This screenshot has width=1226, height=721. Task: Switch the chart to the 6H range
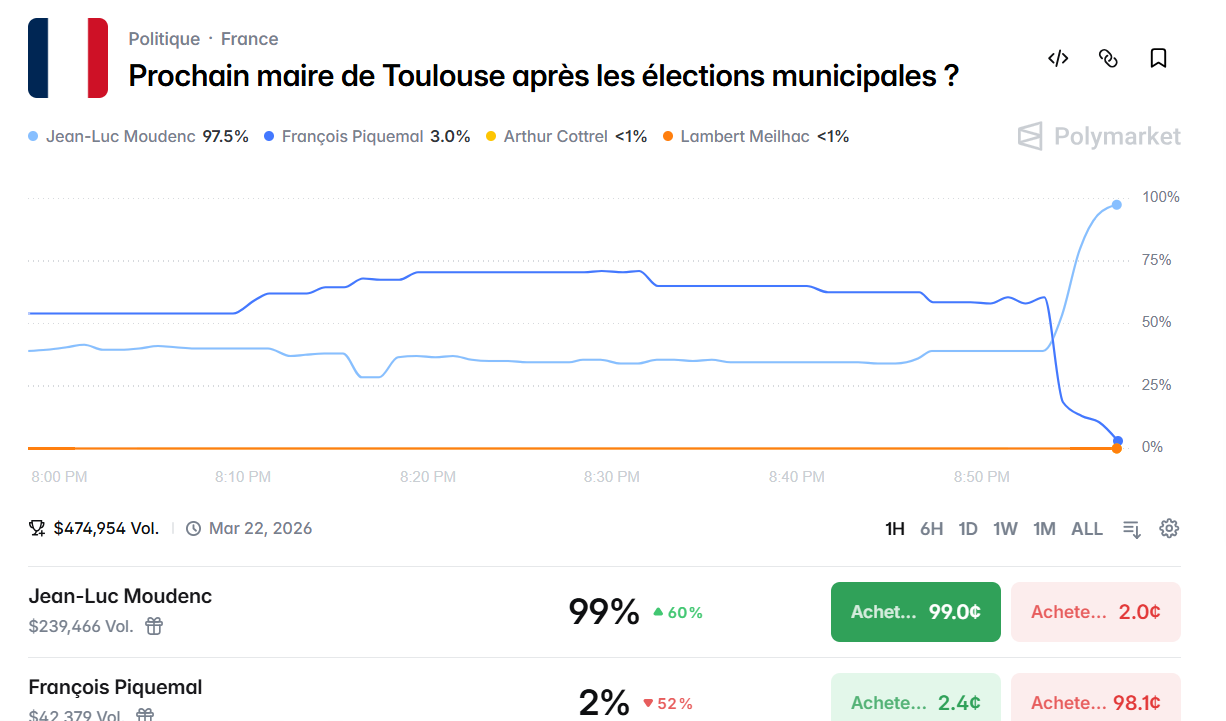(931, 528)
